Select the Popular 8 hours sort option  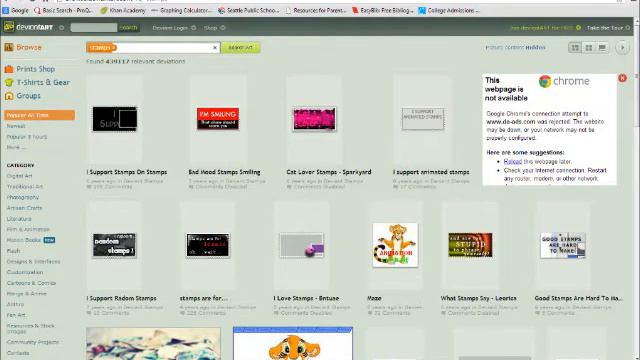pyautogui.click(x=27, y=137)
